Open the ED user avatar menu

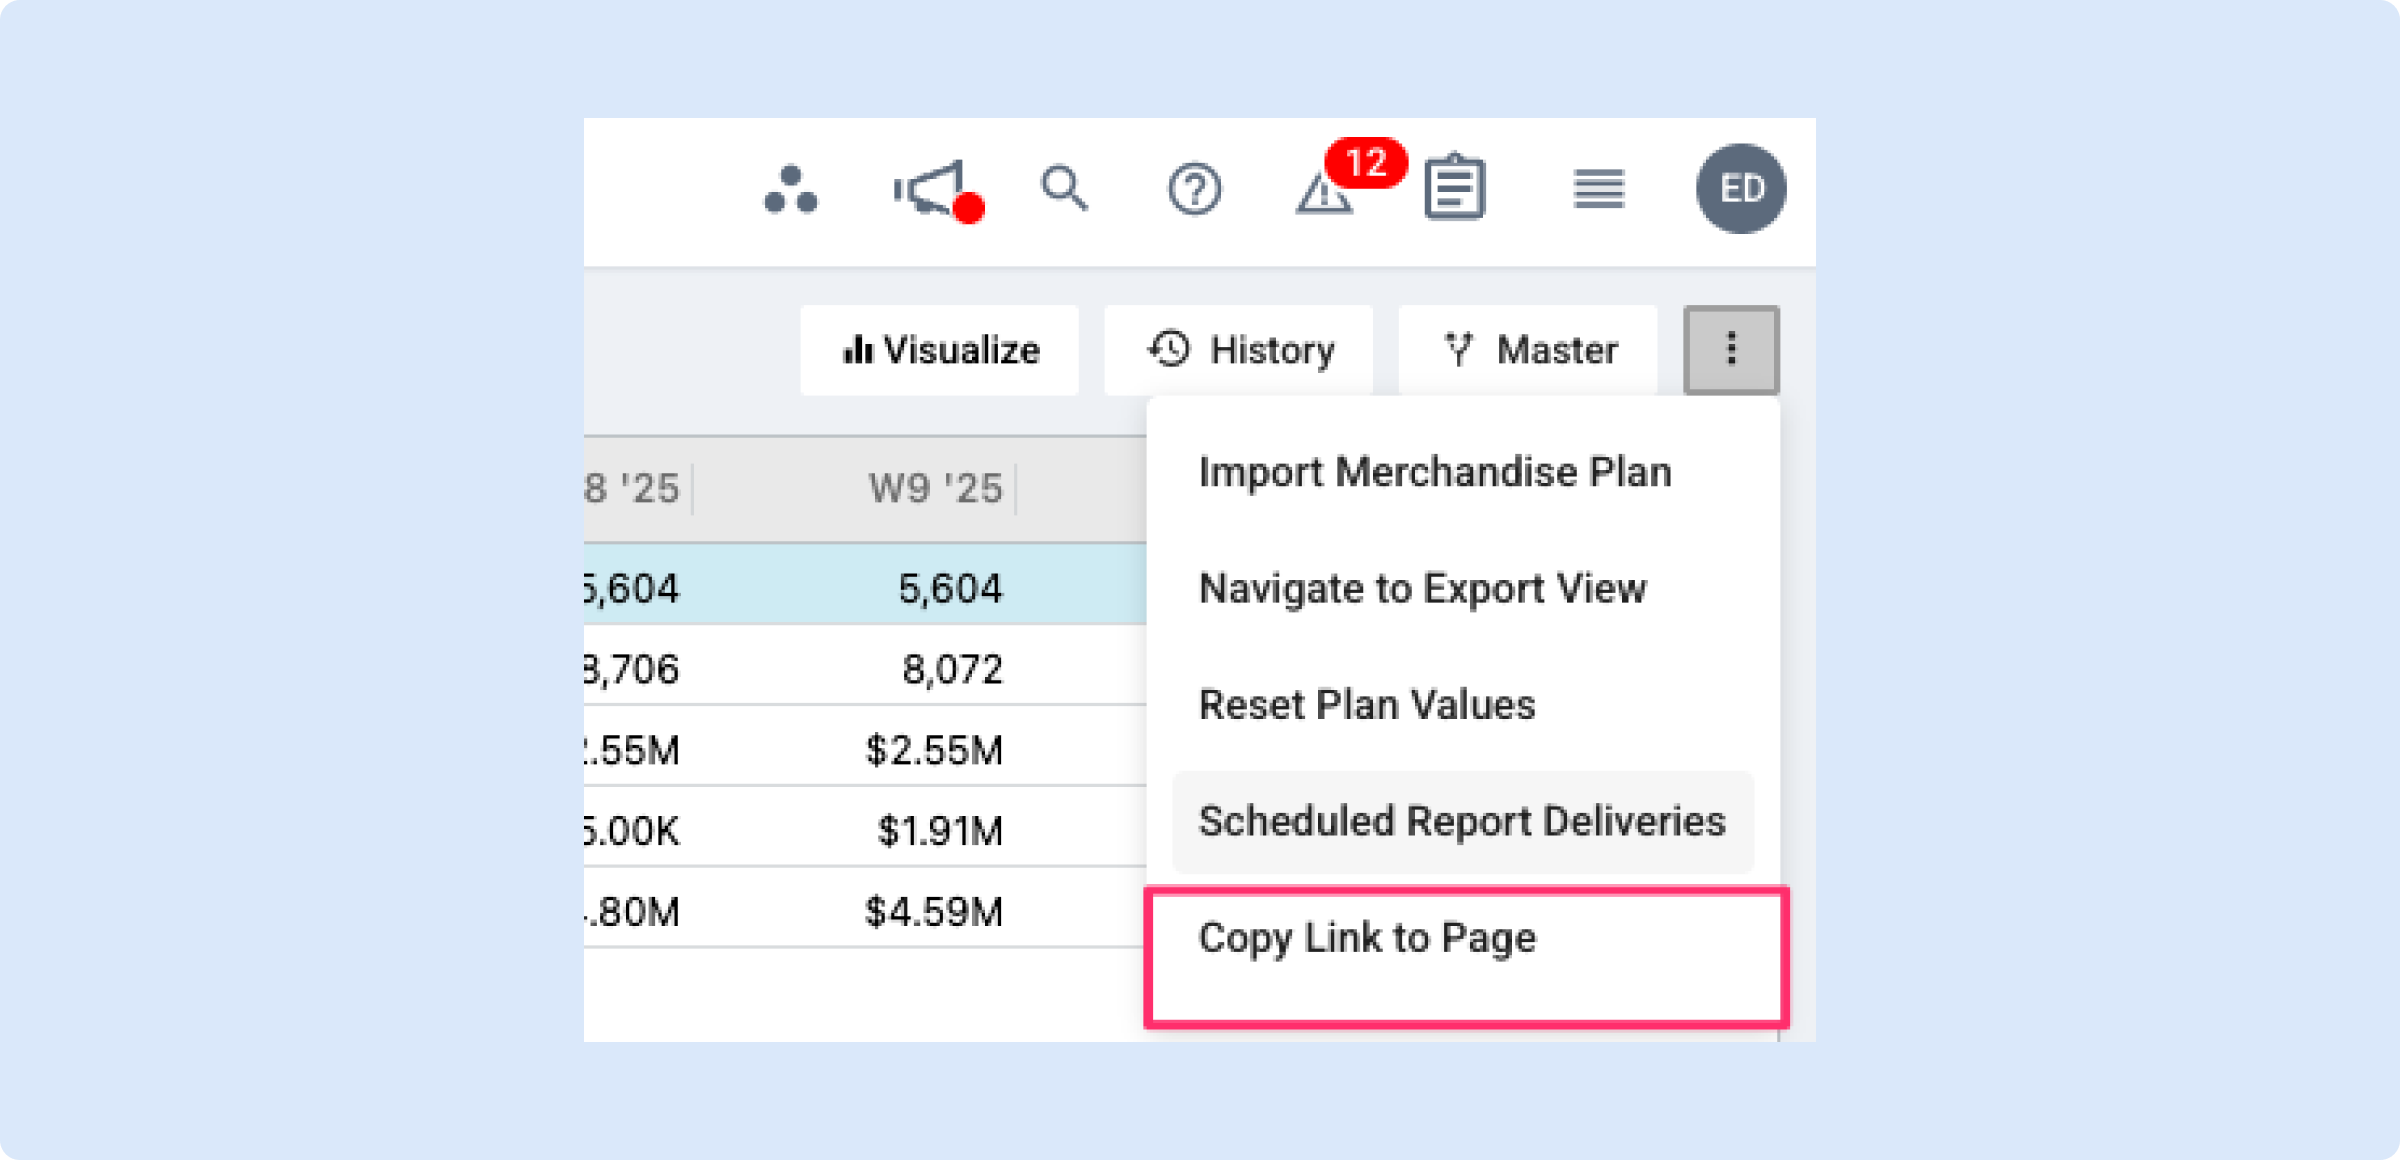point(1740,188)
